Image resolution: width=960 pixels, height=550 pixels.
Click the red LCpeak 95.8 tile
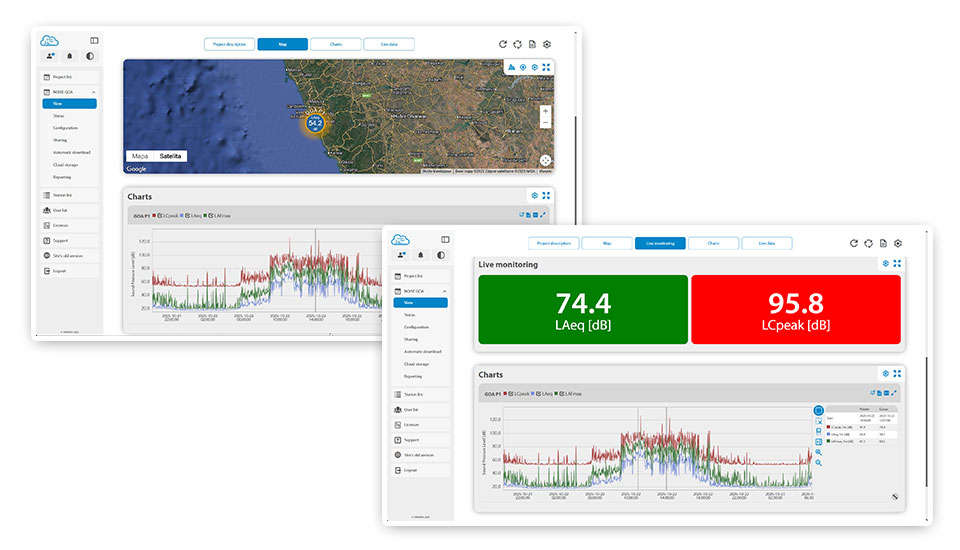[x=795, y=308]
